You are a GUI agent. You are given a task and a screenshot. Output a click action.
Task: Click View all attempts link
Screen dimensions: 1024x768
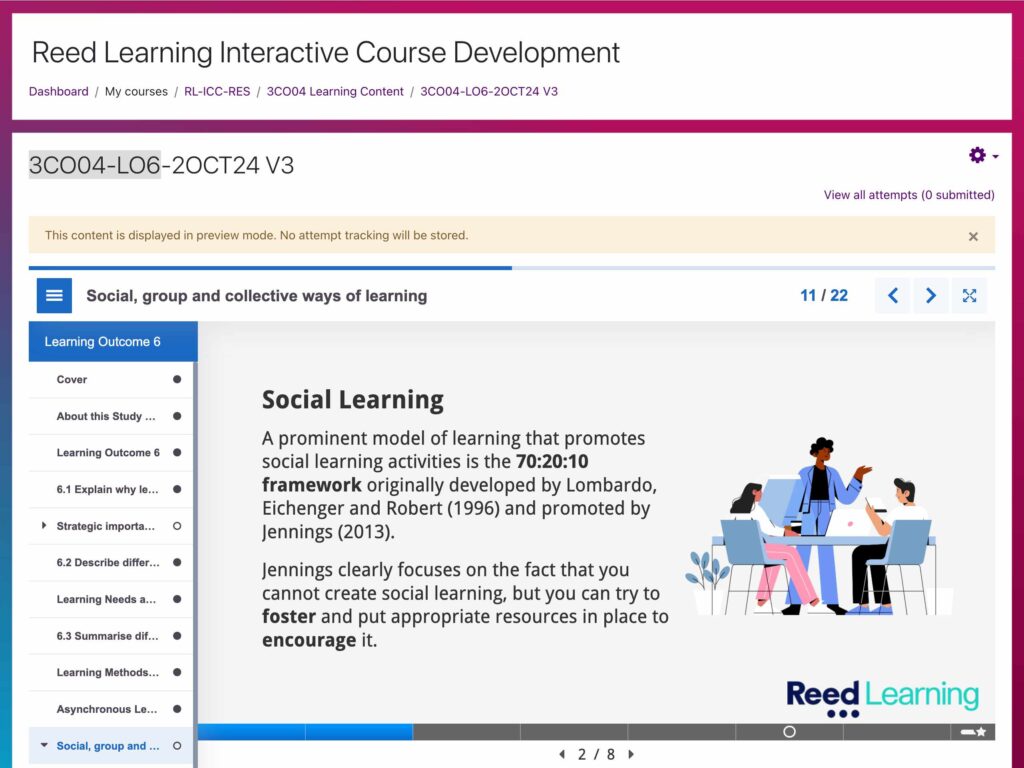point(908,195)
